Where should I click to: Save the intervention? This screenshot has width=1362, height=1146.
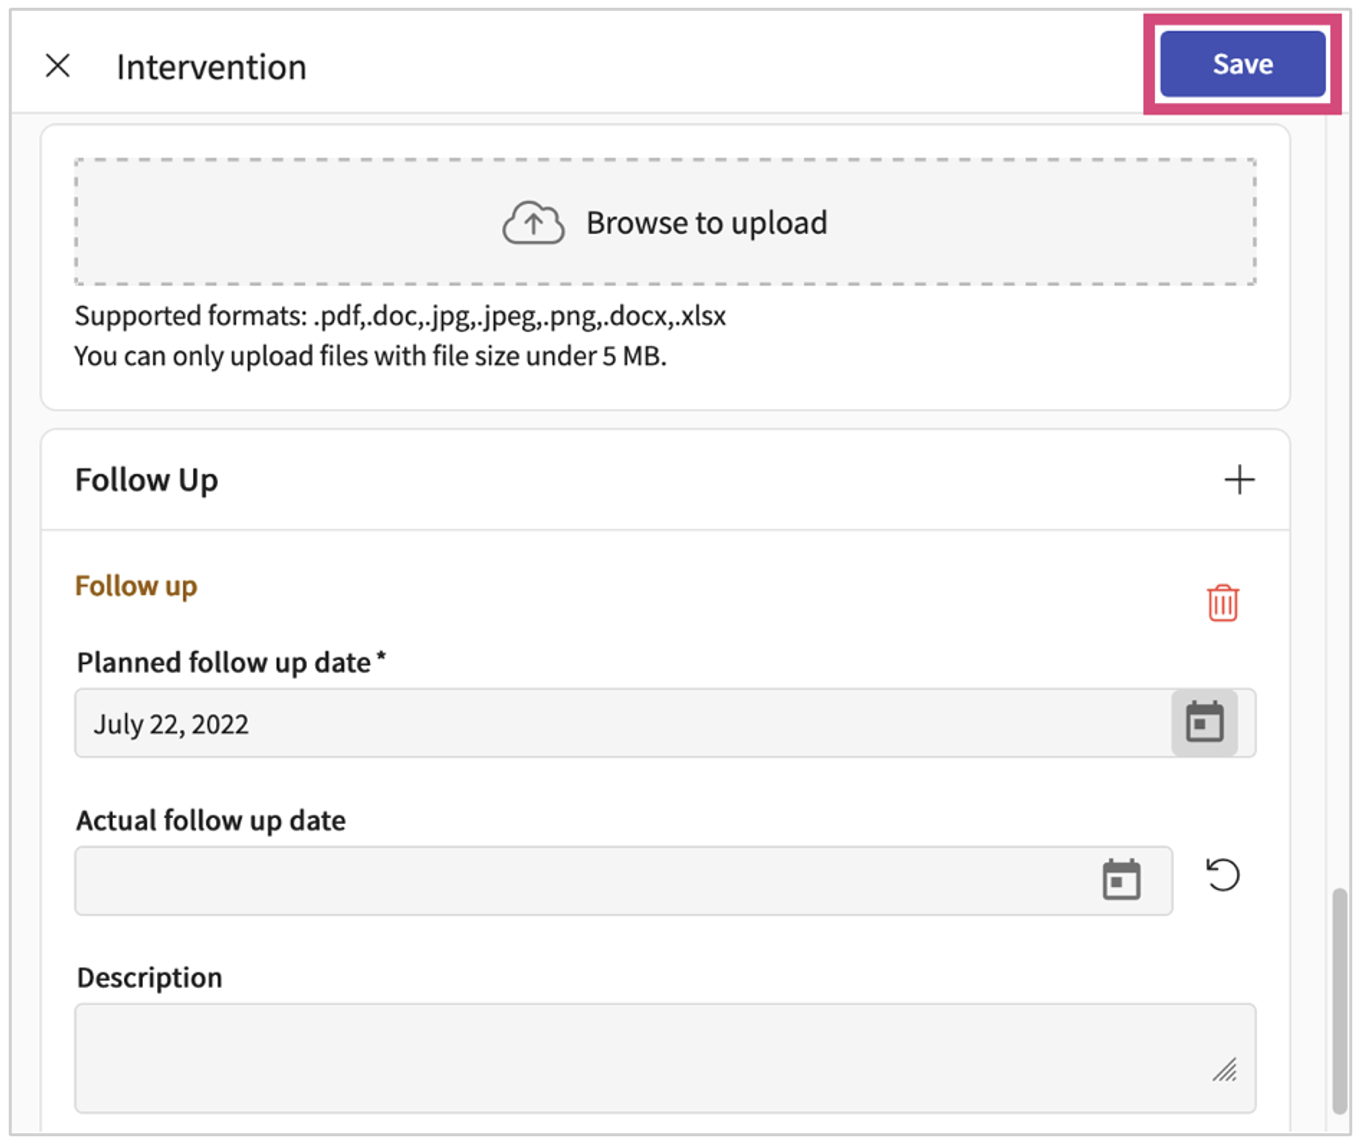point(1242,63)
